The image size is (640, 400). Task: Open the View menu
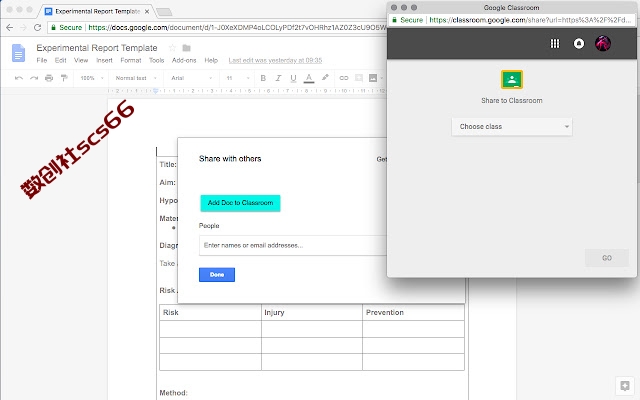pos(81,60)
